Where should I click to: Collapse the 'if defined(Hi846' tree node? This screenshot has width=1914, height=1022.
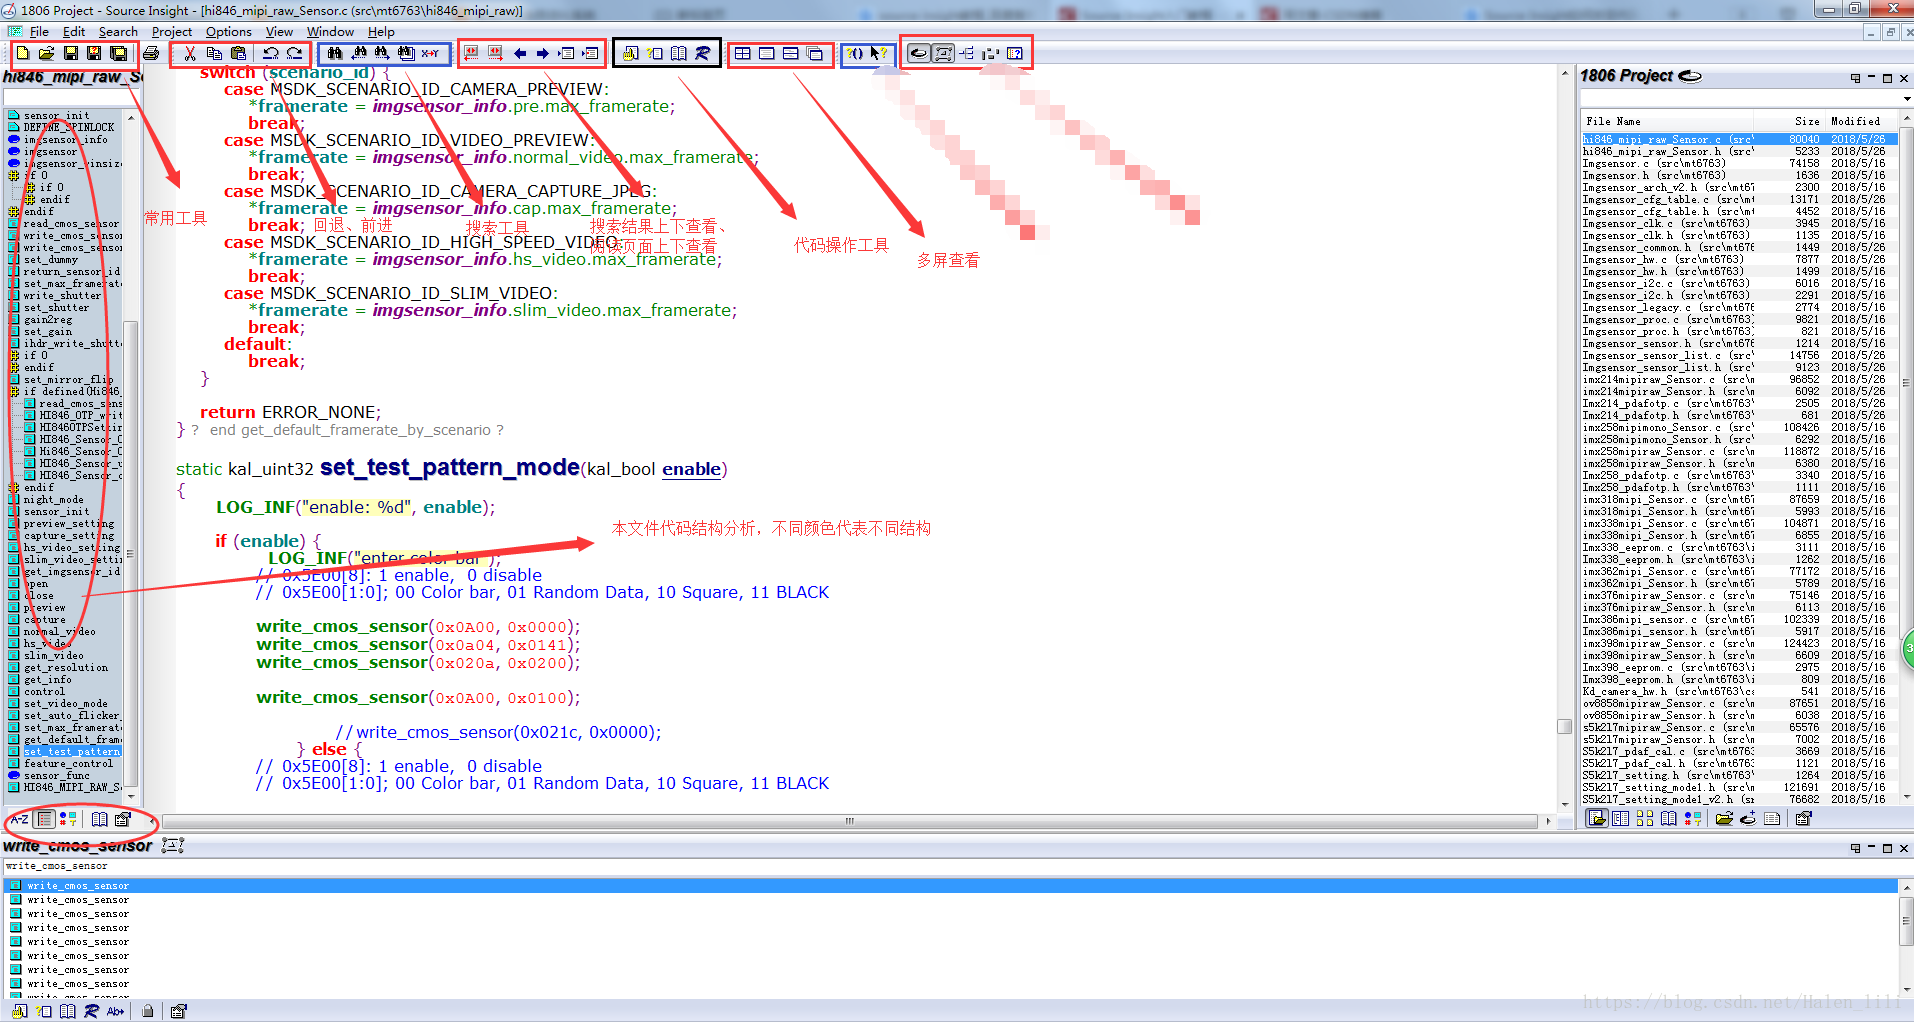click(x=14, y=391)
